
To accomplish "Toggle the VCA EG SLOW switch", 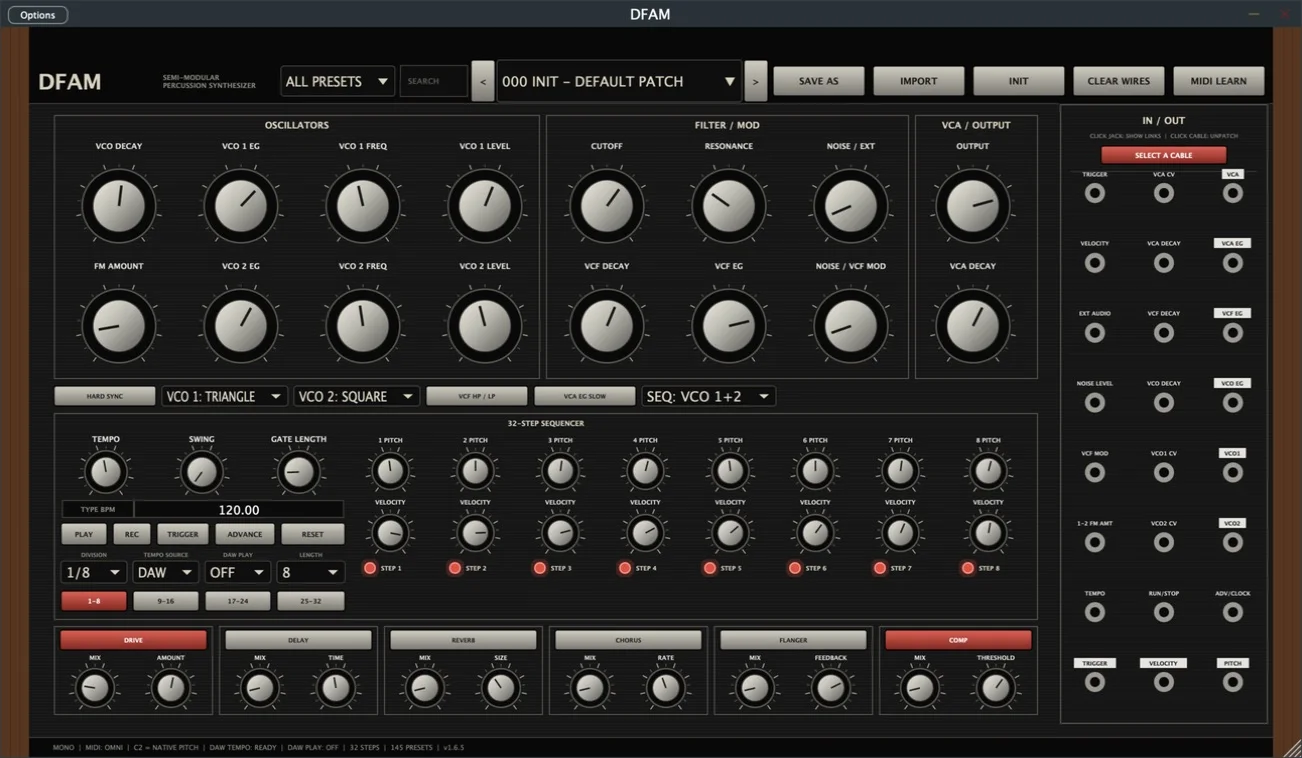I will click(585, 396).
